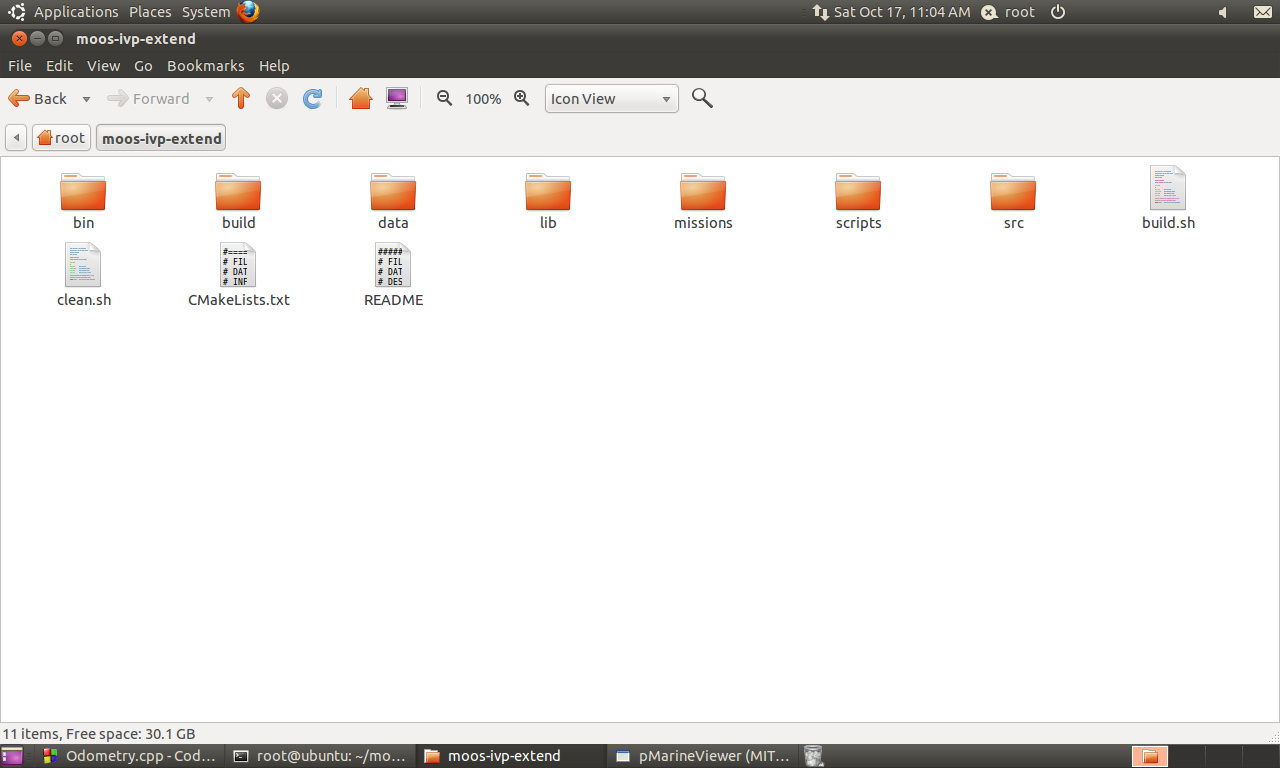Image resolution: width=1280 pixels, height=768 pixels.
Task: Open the View menu
Action: click(103, 66)
